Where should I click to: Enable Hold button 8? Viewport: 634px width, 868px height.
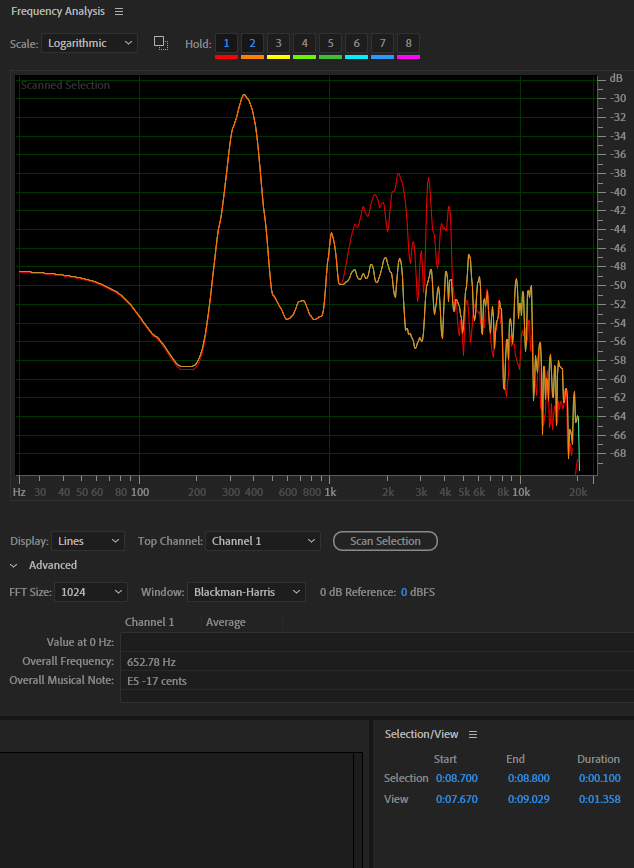(x=408, y=43)
